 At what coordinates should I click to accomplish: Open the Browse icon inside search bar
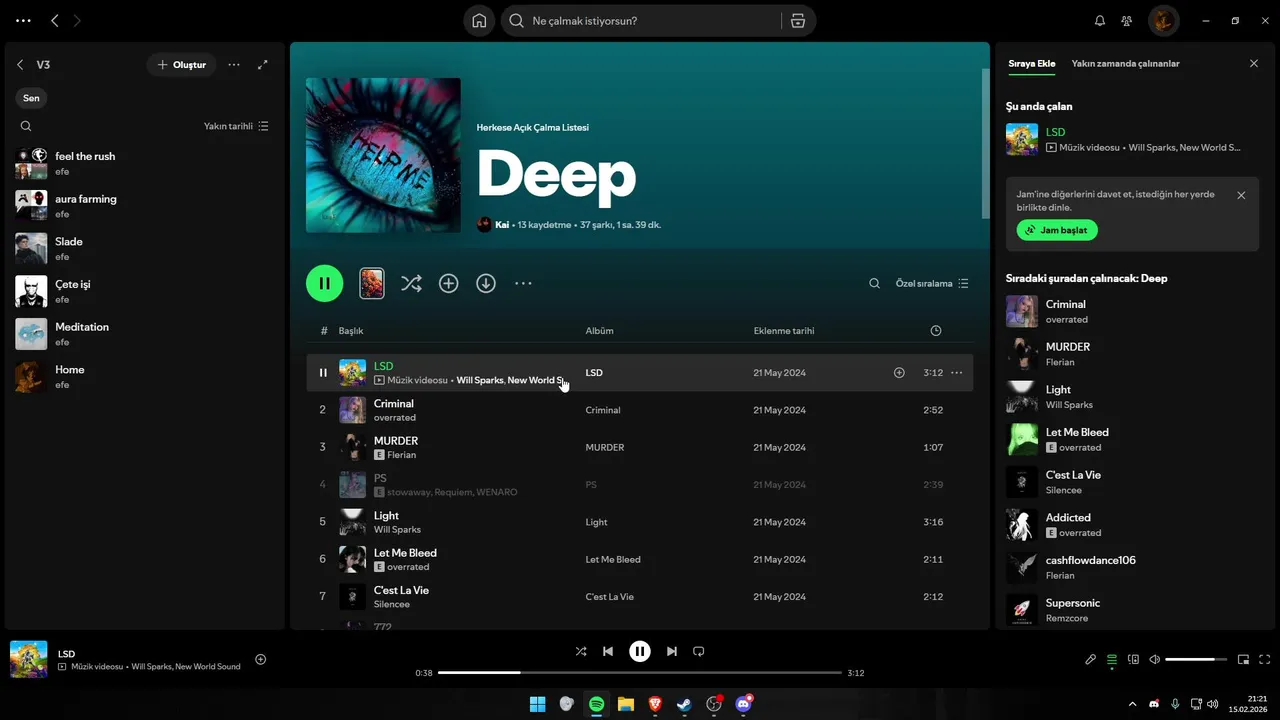pyautogui.click(x=798, y=21)
